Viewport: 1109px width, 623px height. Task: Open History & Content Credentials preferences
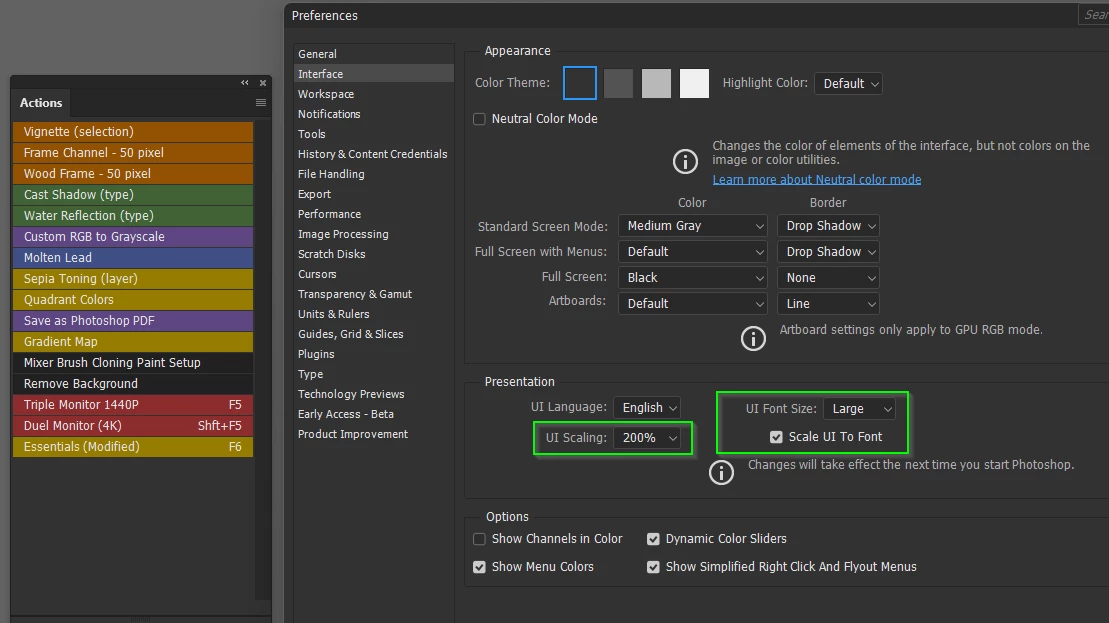[373, 154]
